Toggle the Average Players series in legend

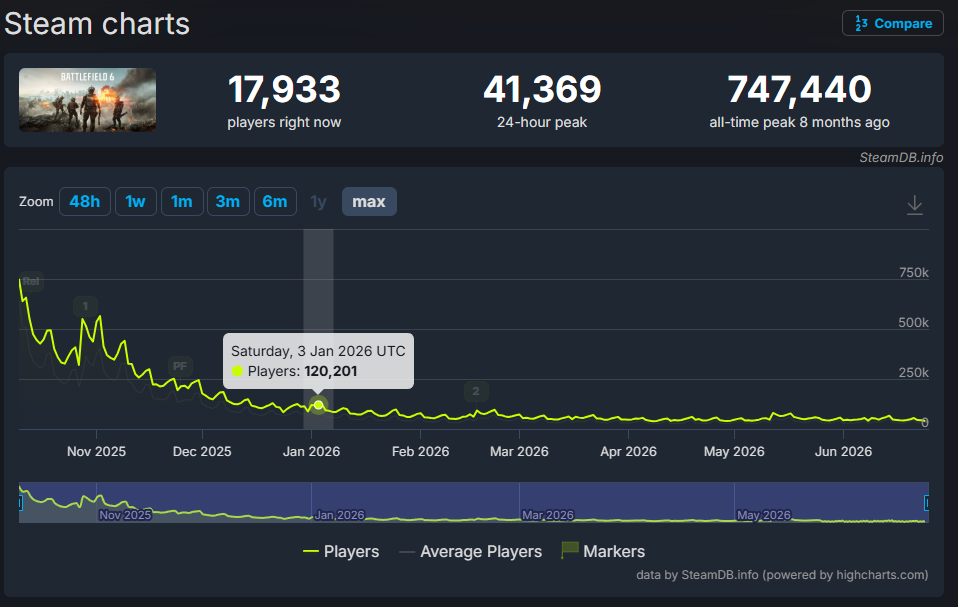[470, 551]
